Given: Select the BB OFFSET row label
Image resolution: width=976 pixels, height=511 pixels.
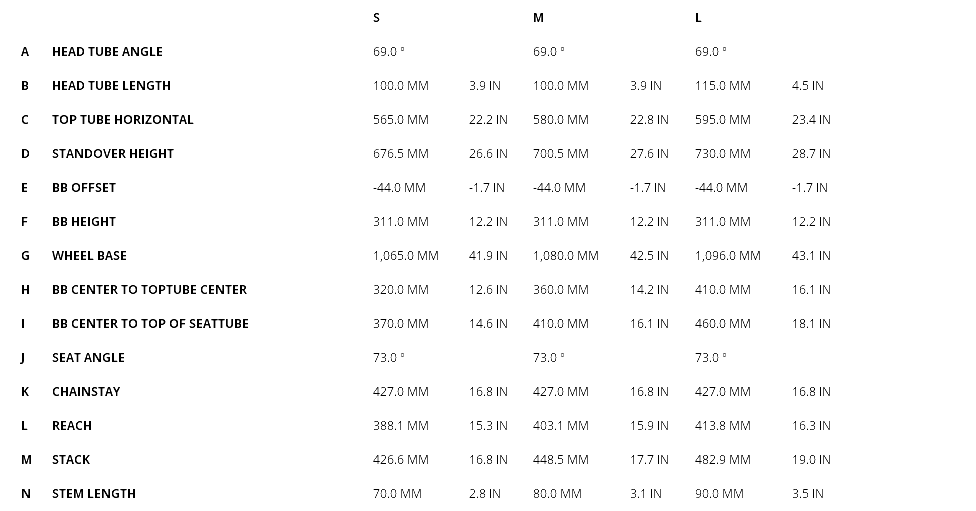Looking at the screenshot, I should click(84, 188).
